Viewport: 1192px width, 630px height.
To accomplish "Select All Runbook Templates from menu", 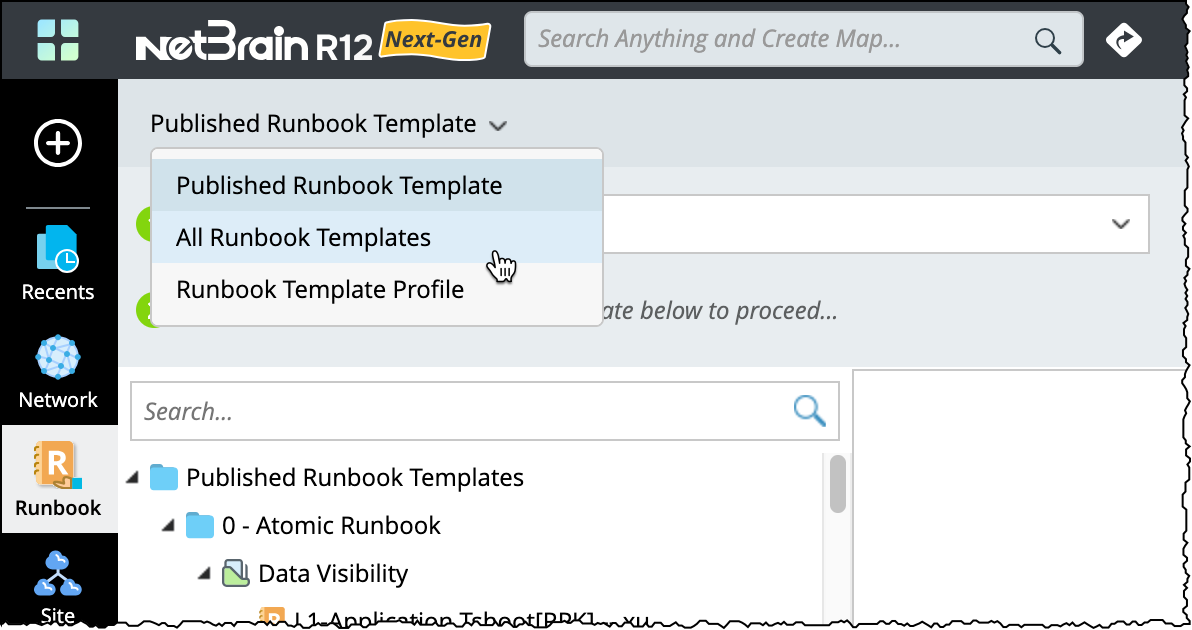I will click(303, 238).
